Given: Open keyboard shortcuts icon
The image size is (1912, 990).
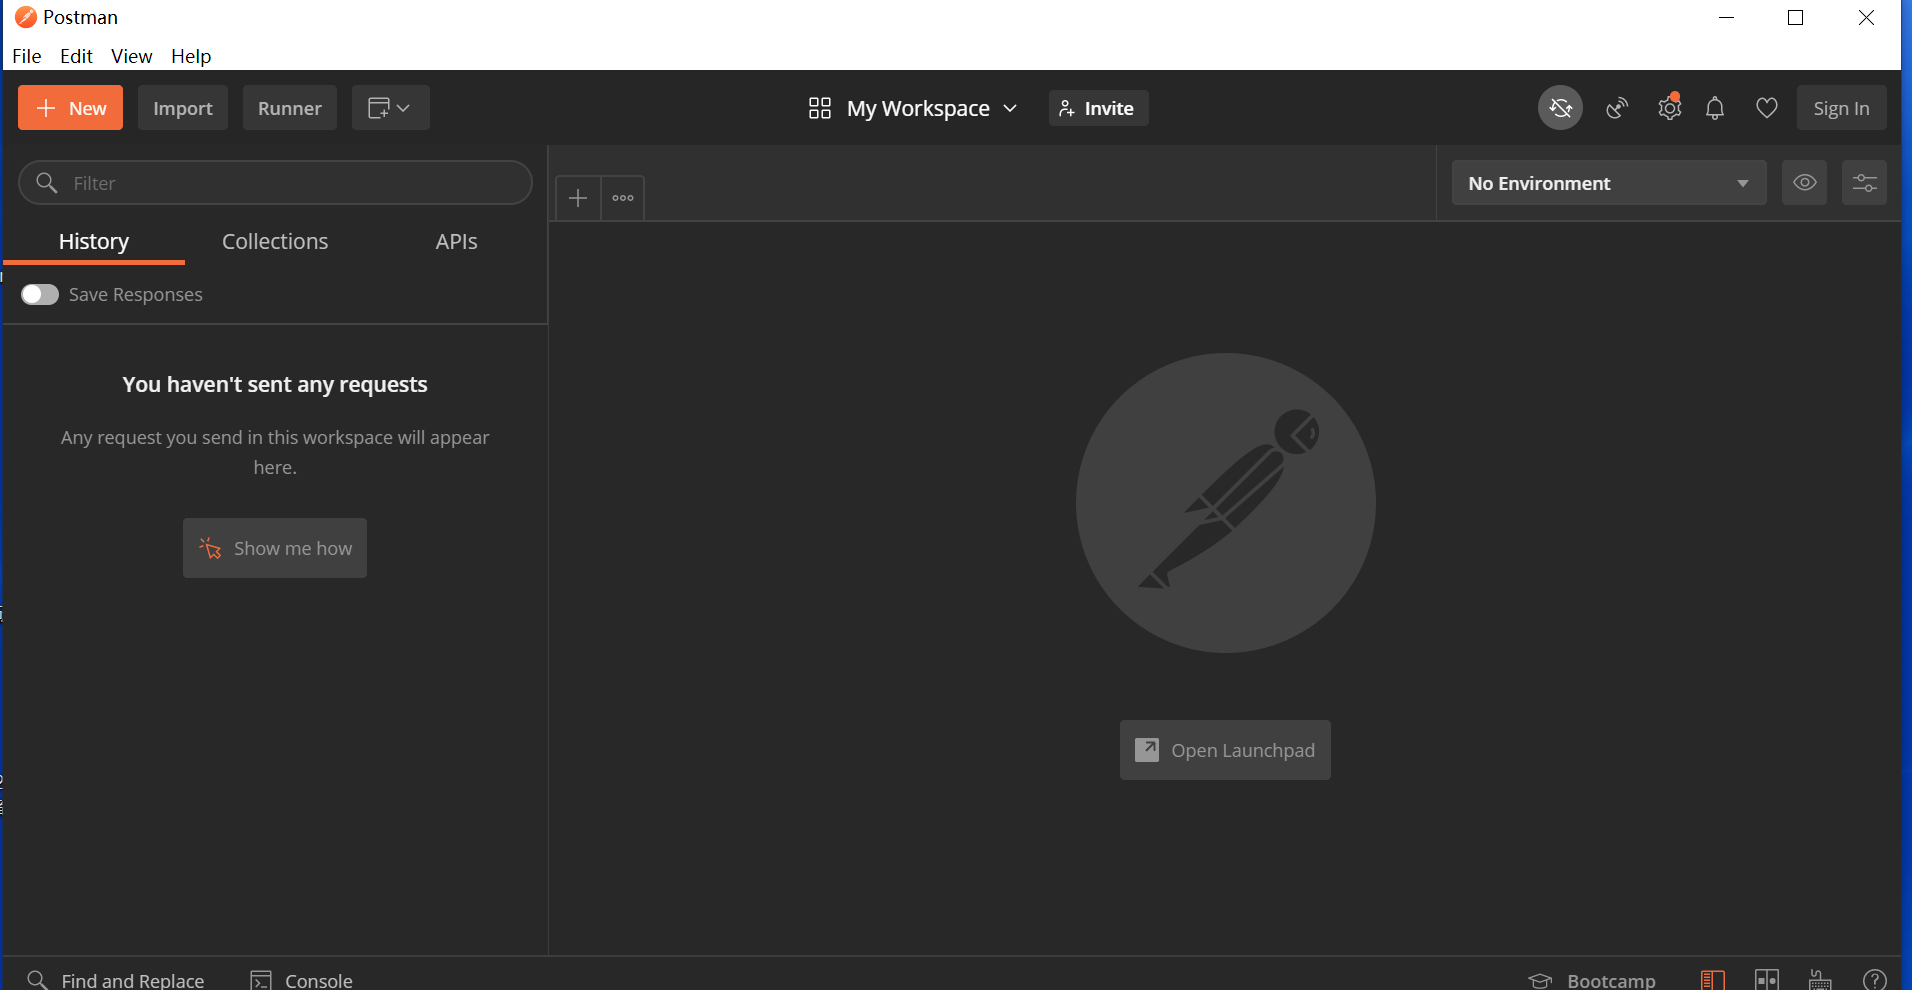Looking at the screenshot, I should [x=1820, y=980].
